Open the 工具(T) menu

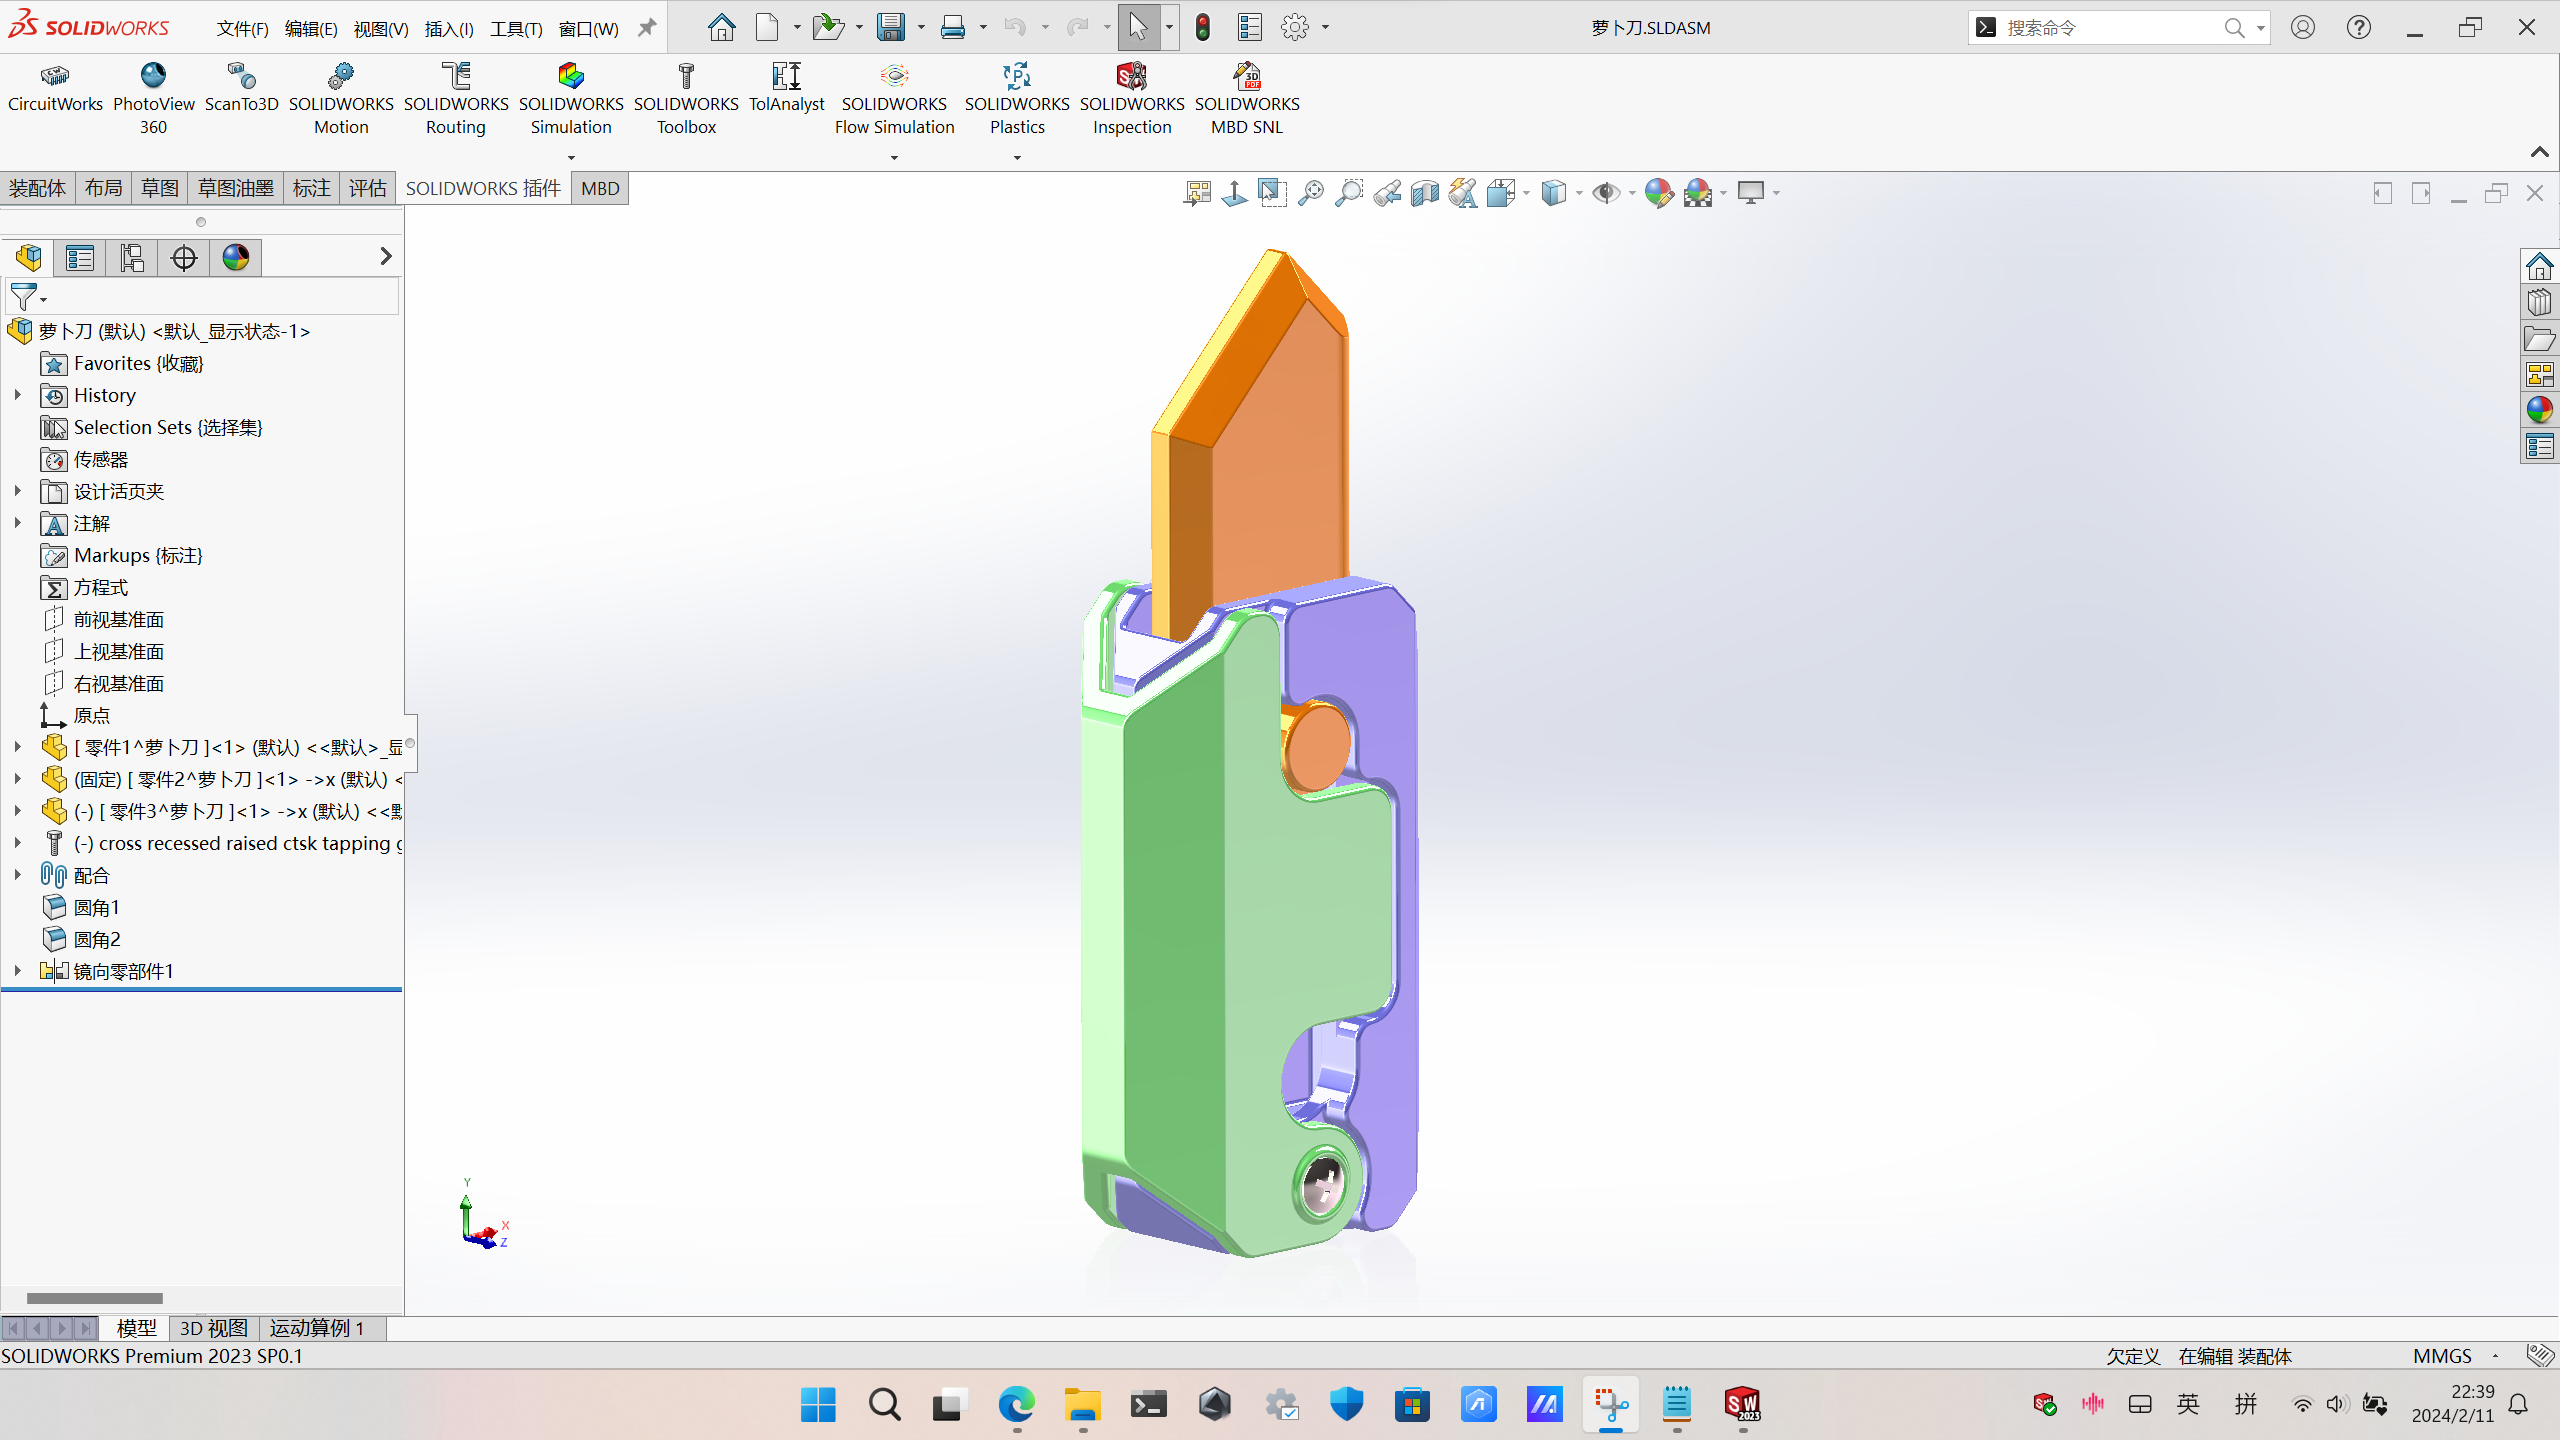(x=516, y=29)
